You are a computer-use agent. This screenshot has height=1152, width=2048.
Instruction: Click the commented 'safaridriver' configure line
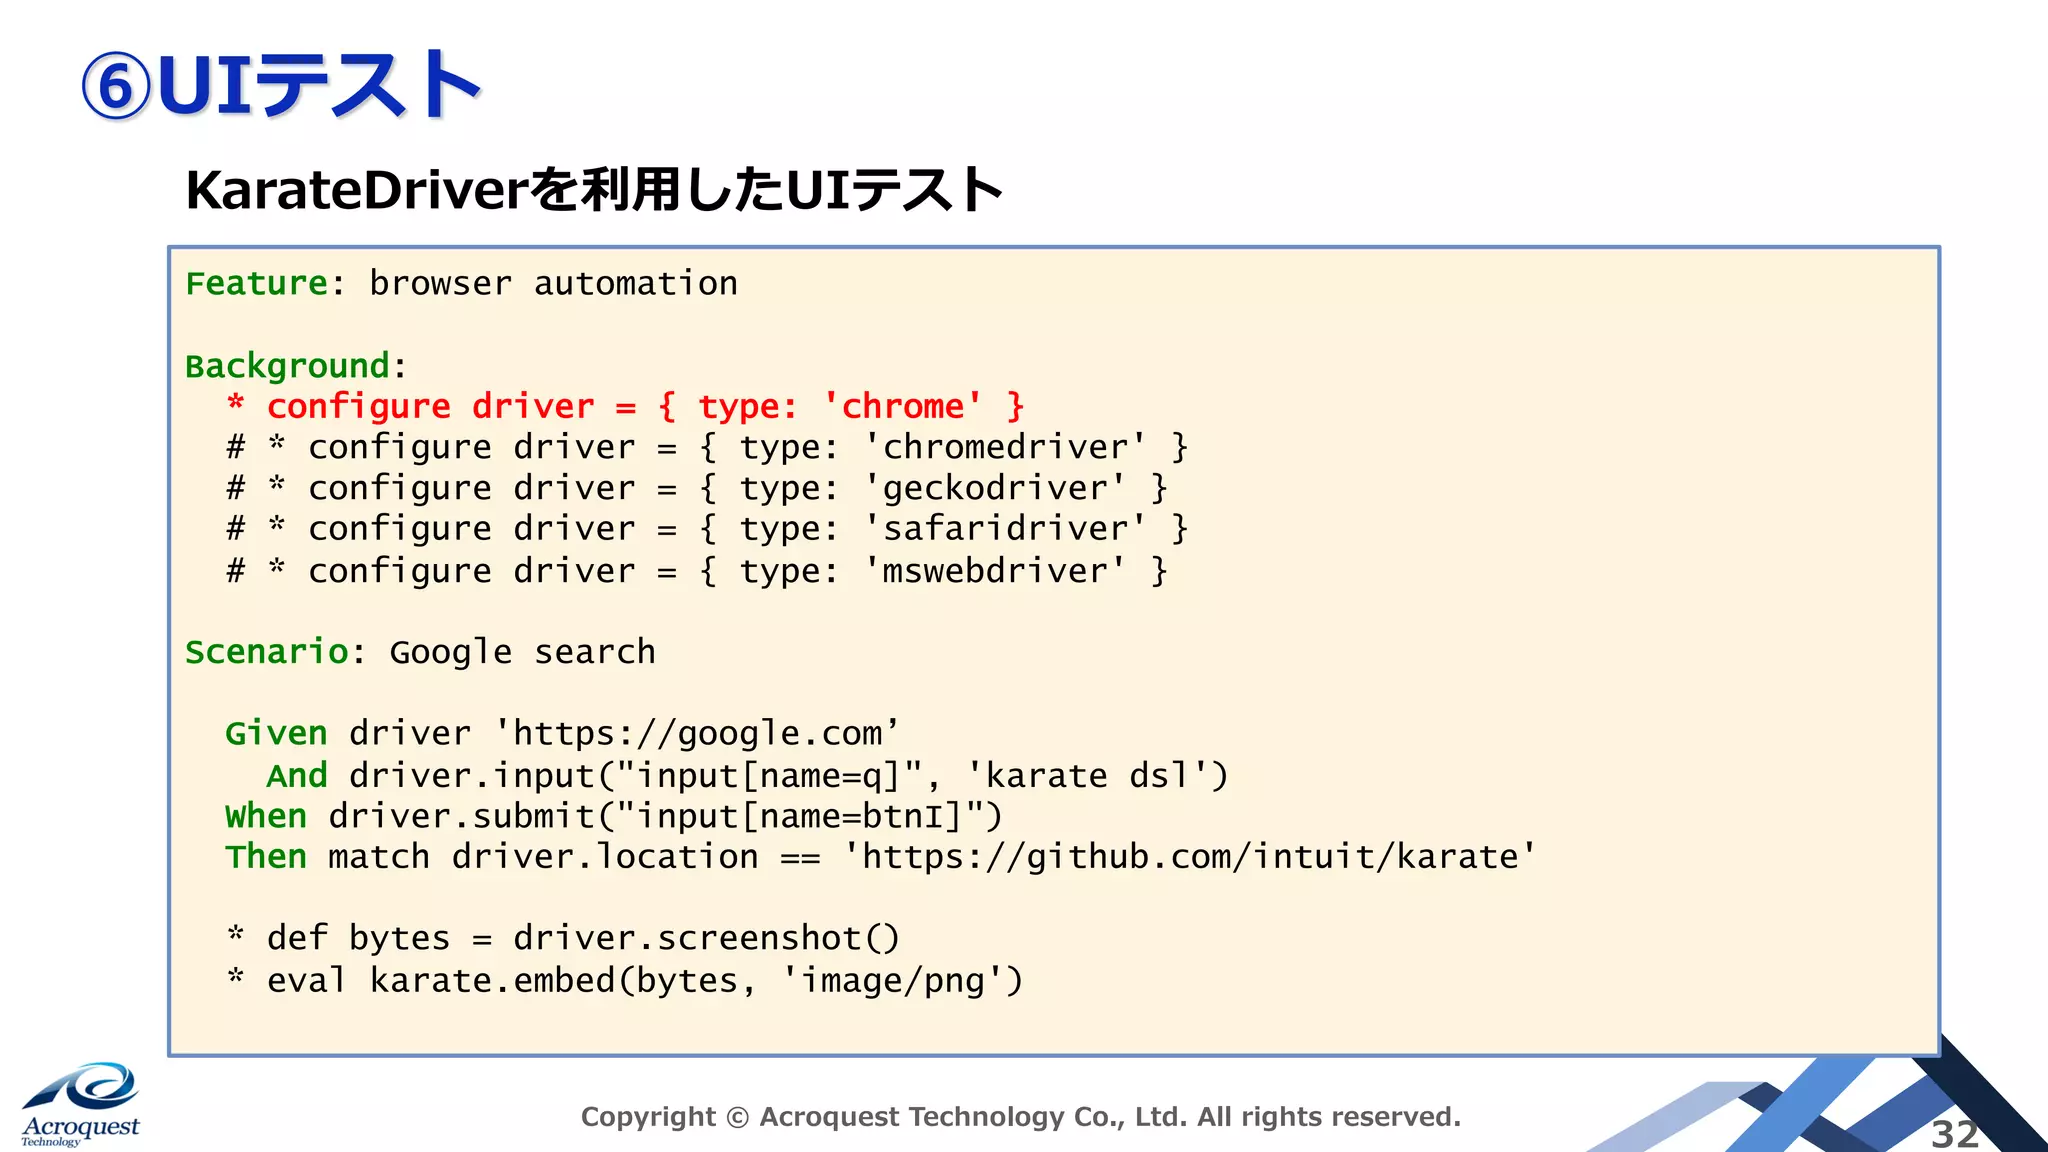pyautogui.click(x=707, y=529)
